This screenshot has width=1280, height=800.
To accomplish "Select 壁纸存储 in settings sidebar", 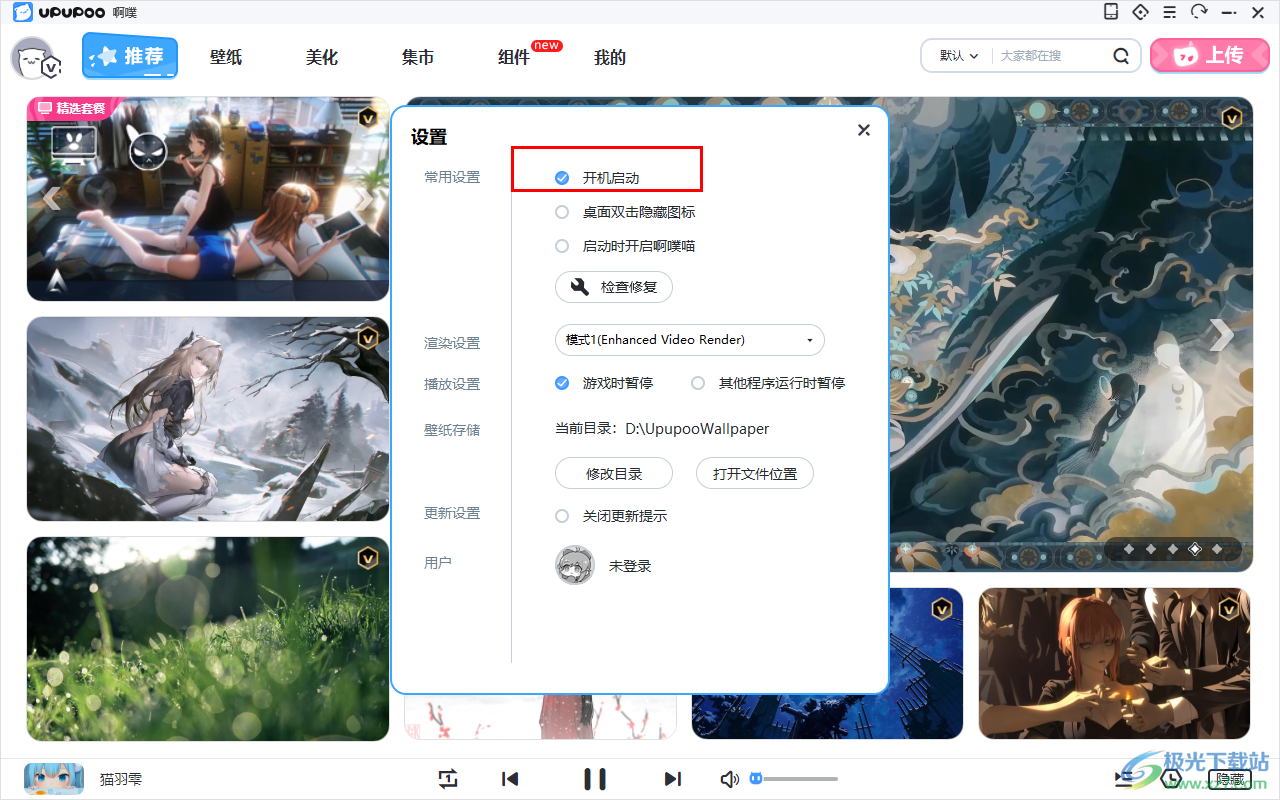I will pyautogui.click(x=452, y=430).
